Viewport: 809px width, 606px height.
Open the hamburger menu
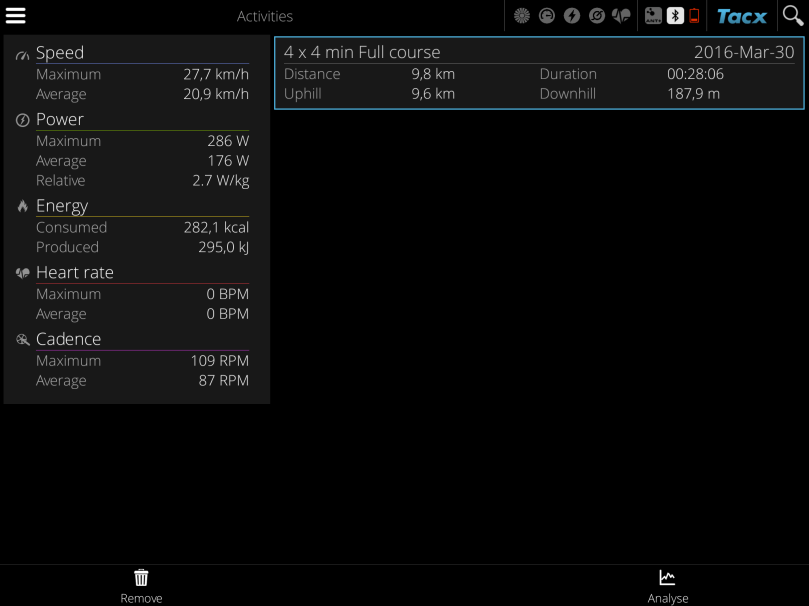coord(16,16)
